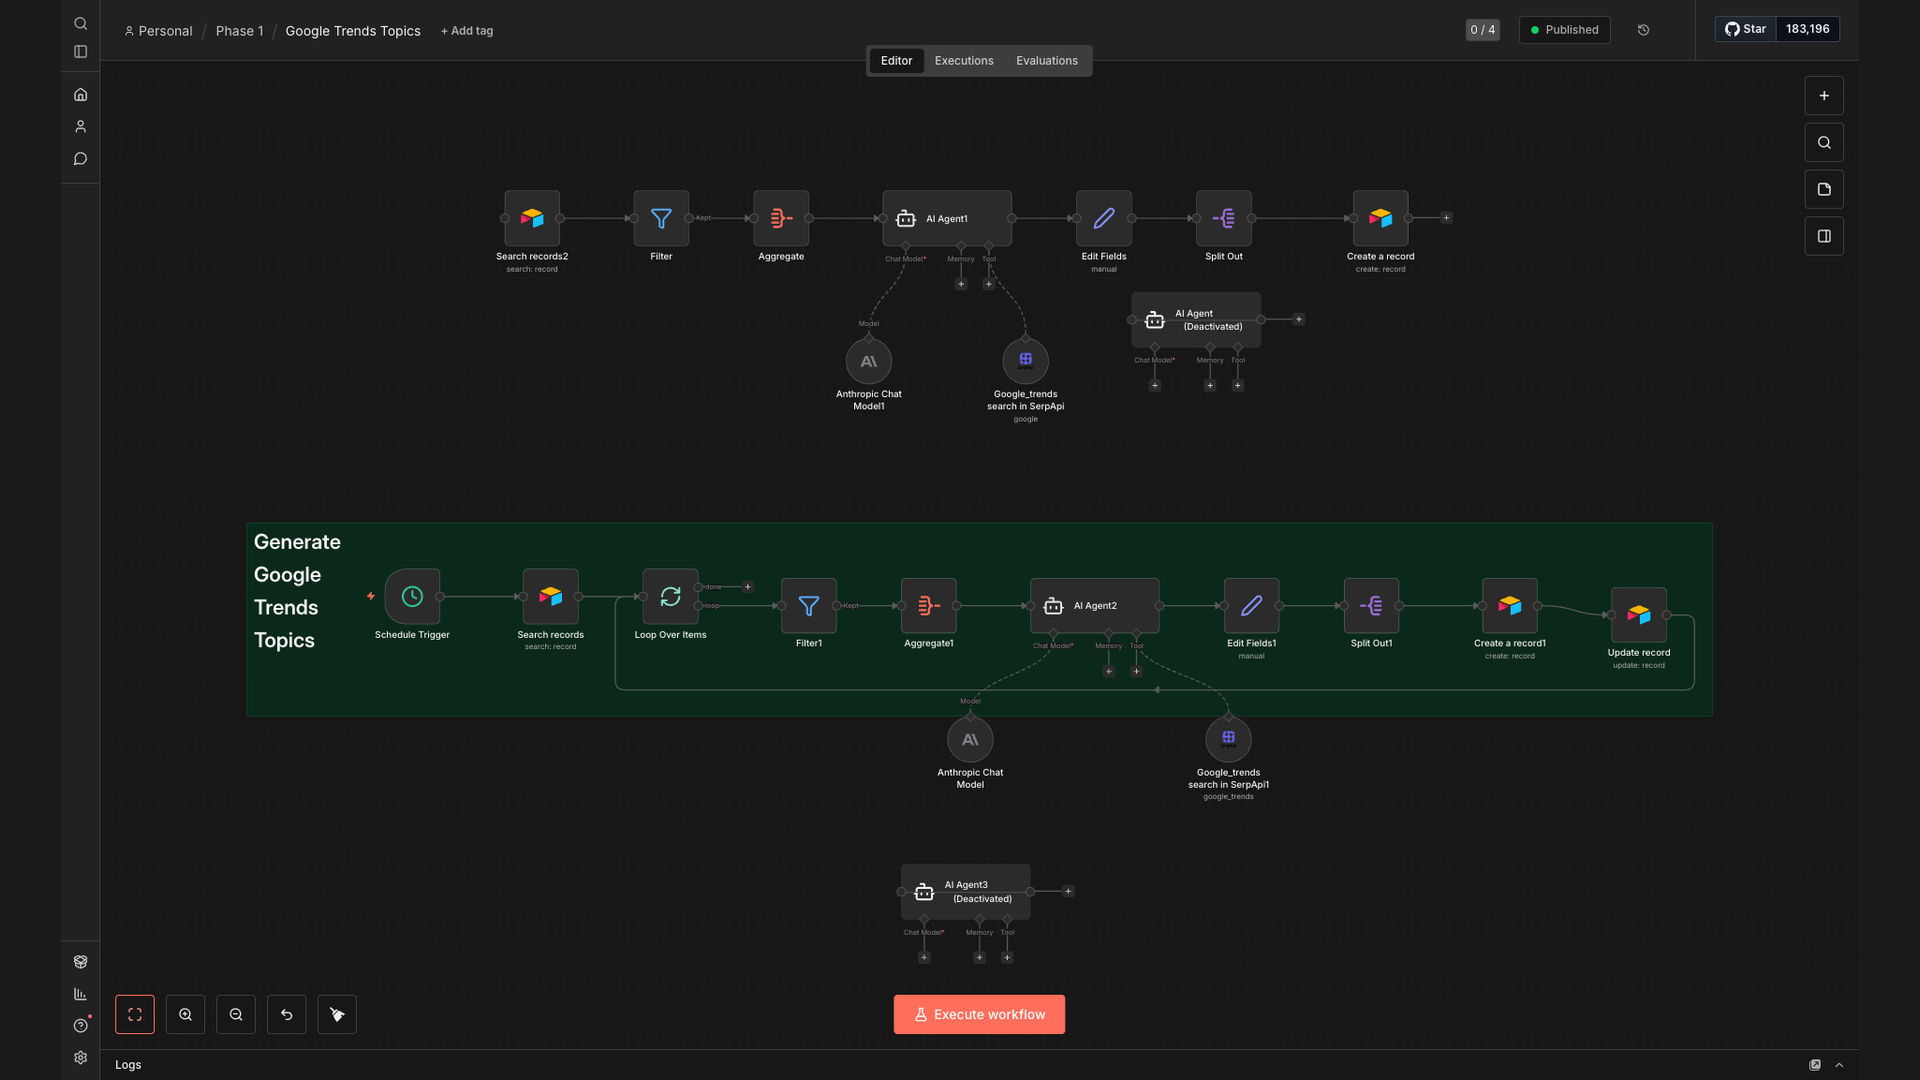Open the Phase 1 breadcrumb folder
Image resolution: width=1920 pixels, height=1080 pixels.
pos(240,31)
